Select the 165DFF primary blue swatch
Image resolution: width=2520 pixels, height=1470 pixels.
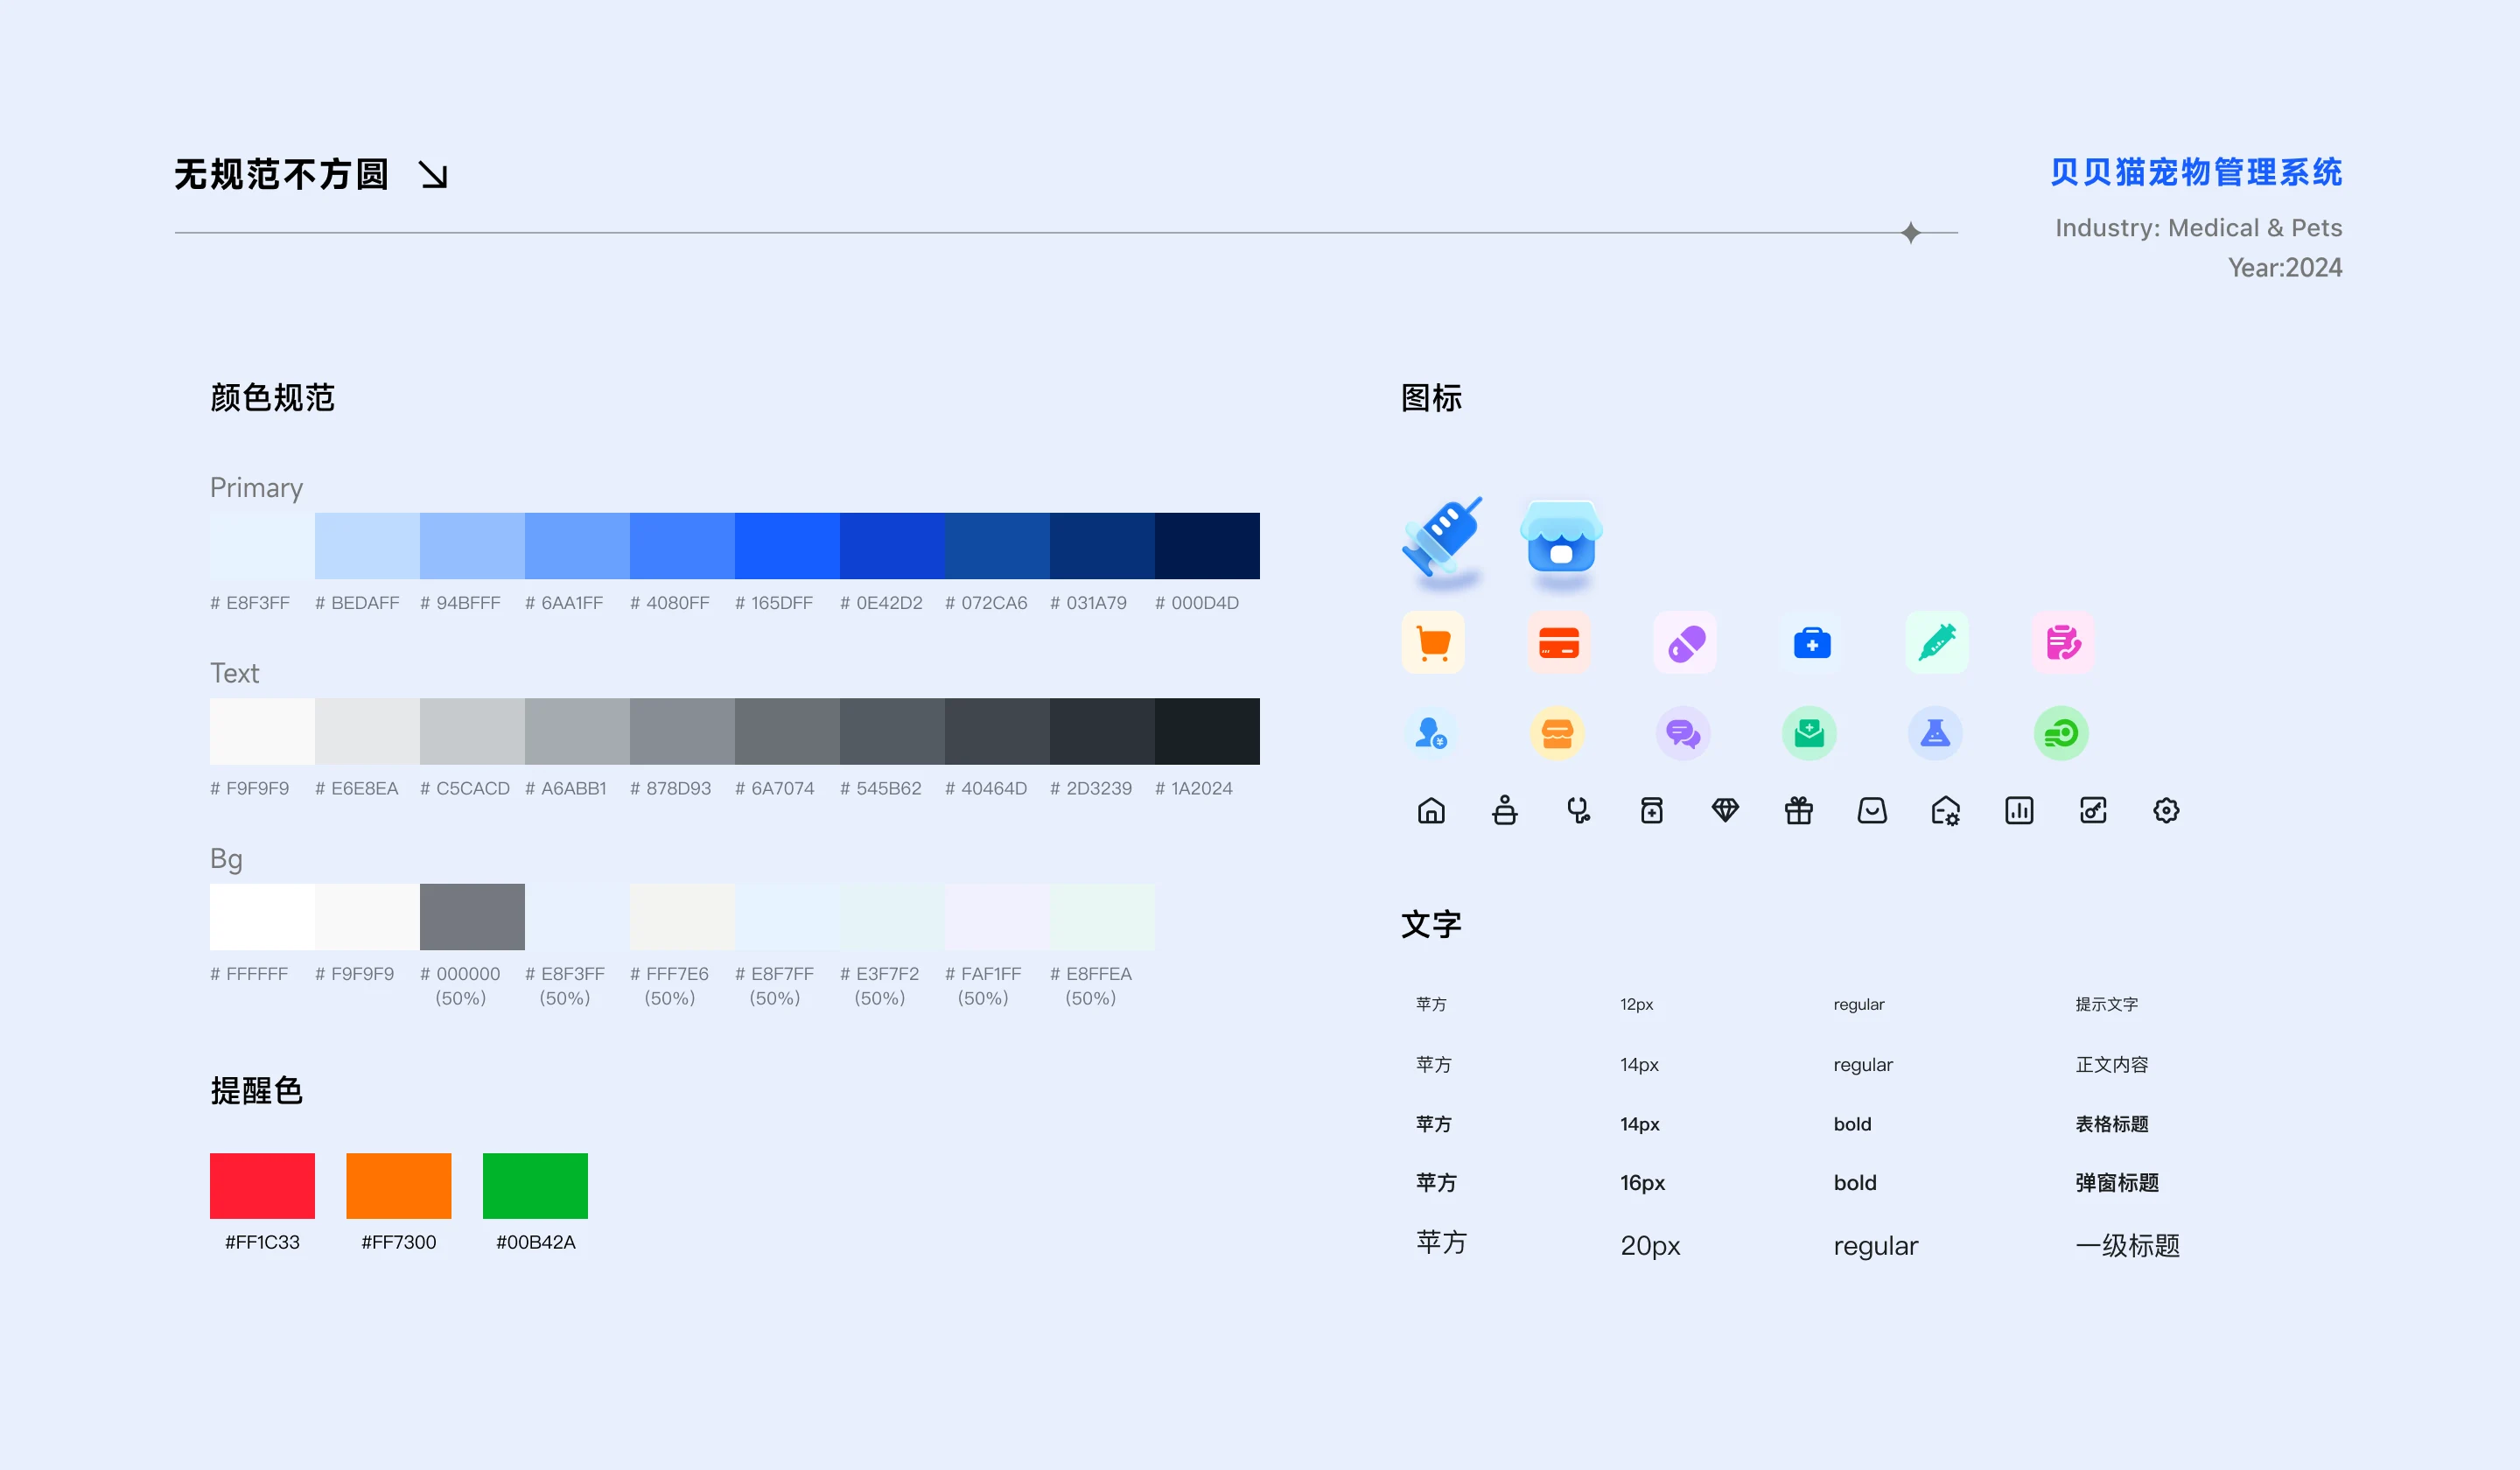click(x=787, y=546)
